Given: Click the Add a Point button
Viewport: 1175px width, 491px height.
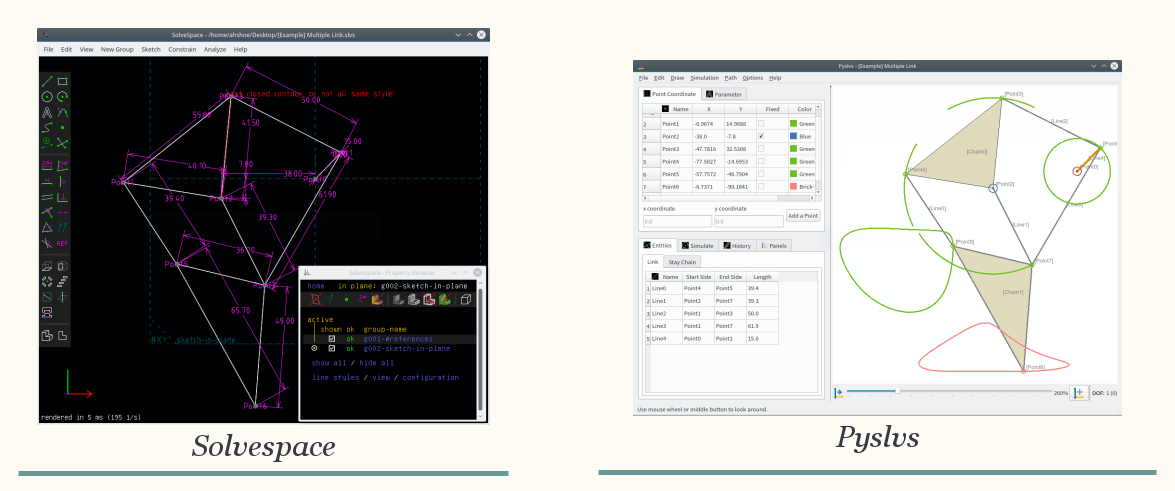Looking at the screenshot, I should [x=803, y=216].
